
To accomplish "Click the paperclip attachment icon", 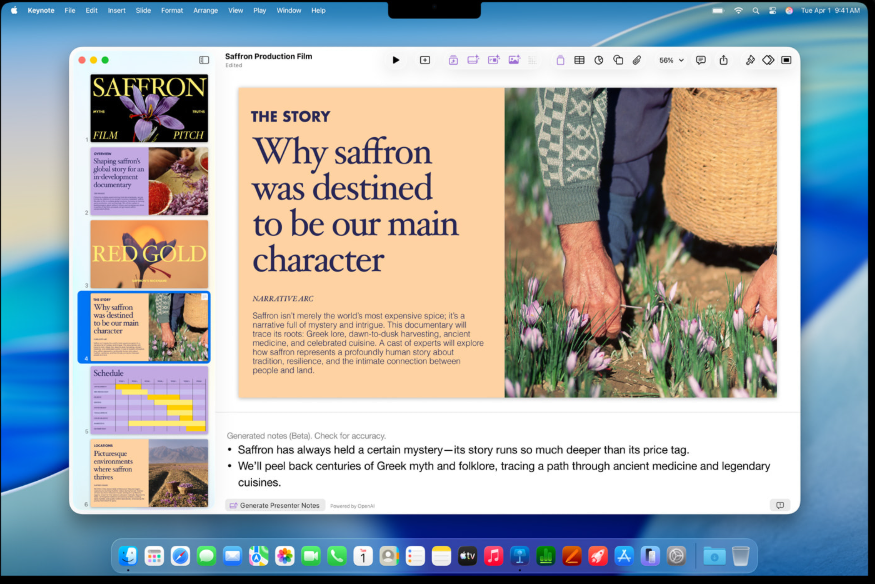I will tap(637, 60).
